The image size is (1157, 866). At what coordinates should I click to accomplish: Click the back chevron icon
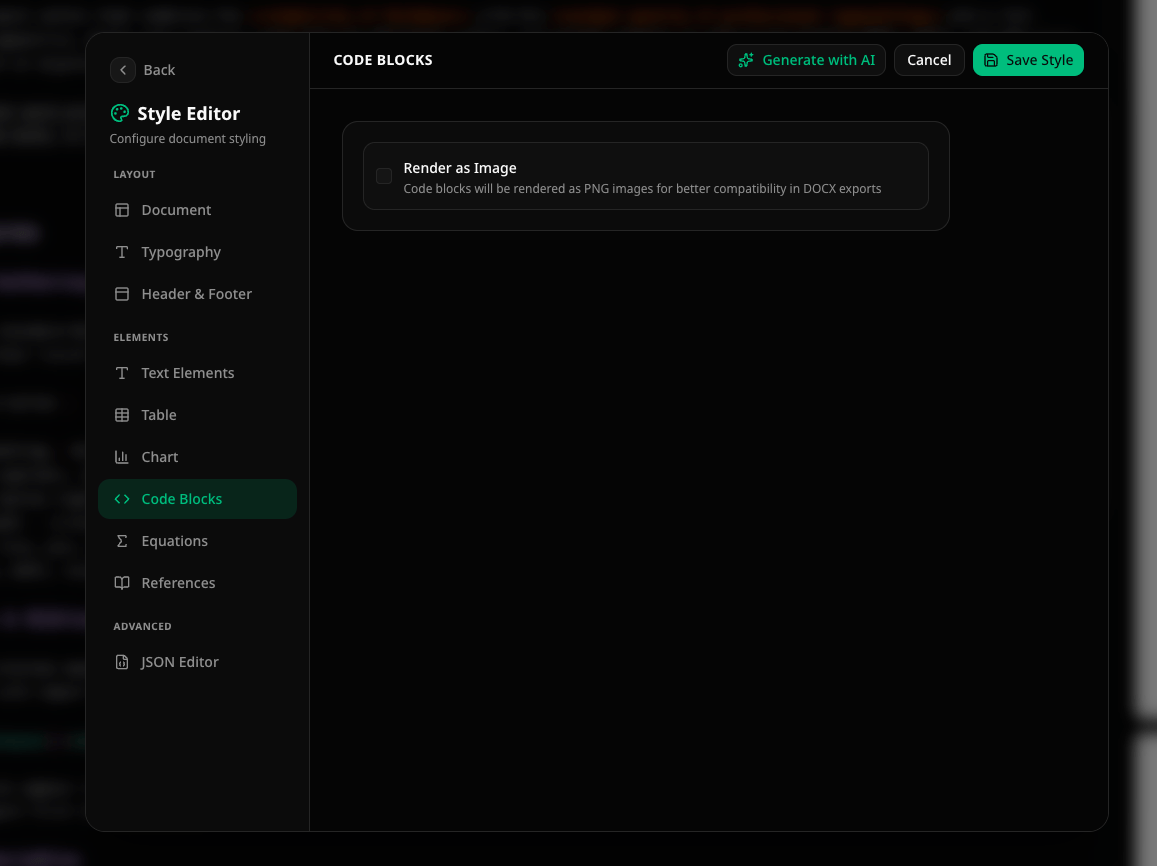point(122,70)
